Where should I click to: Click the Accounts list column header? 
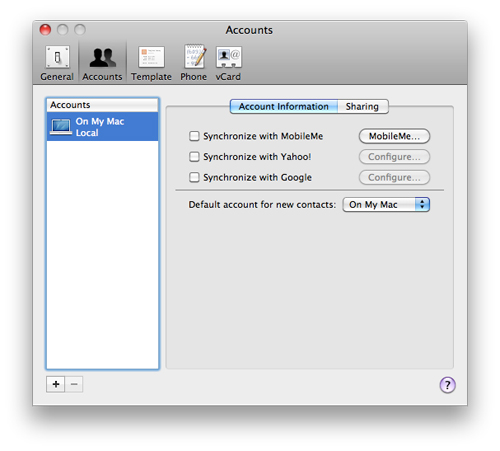click(x=102, y=105)
